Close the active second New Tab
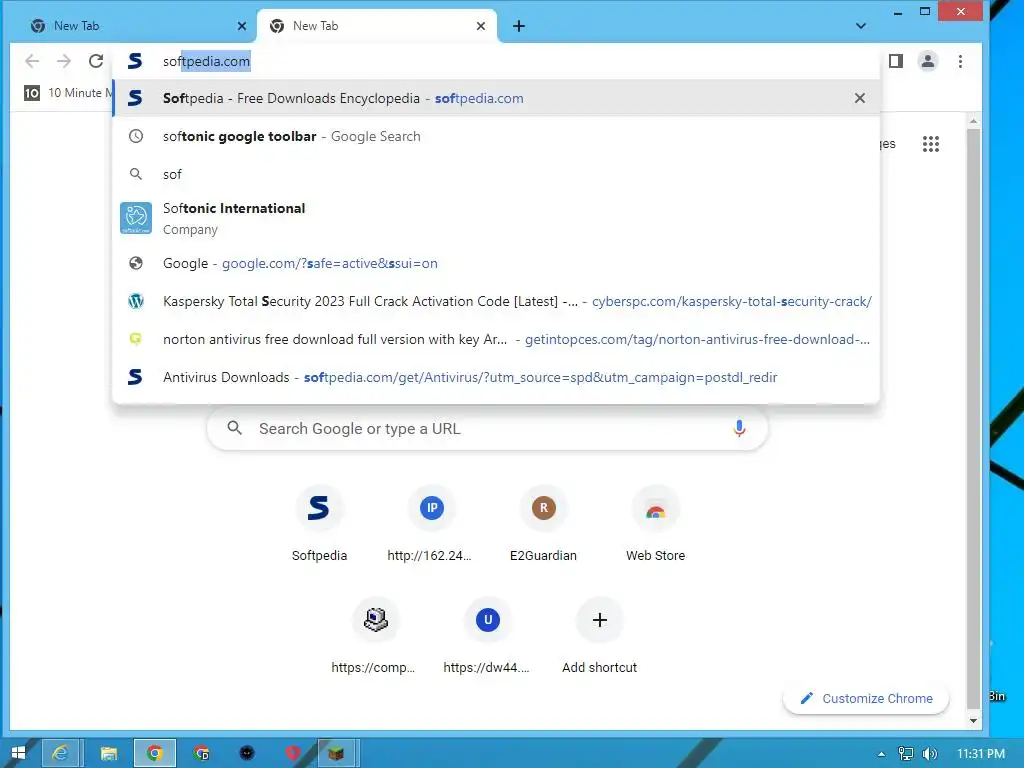This screenshot has width=1024, height=768. (x=481, y=26)
